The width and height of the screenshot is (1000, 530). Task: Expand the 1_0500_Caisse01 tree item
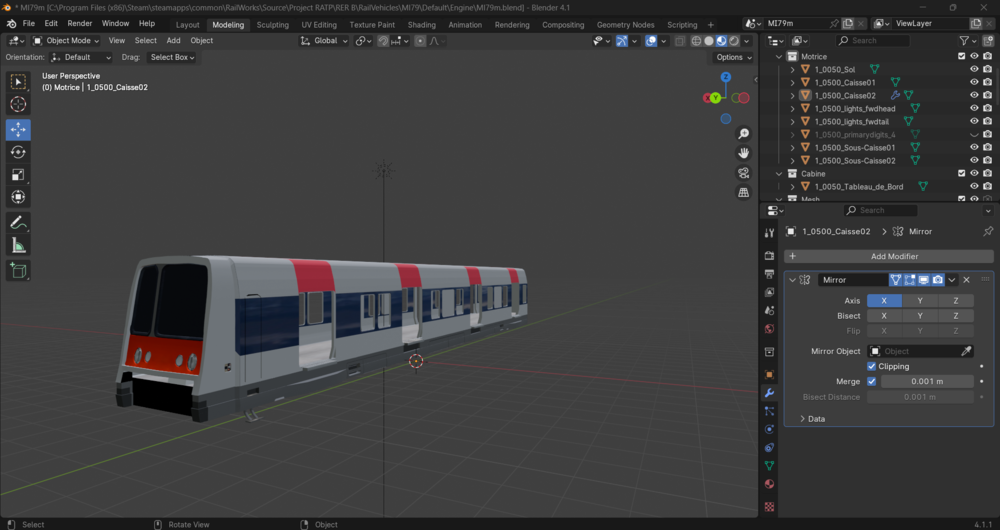(793, 82)
